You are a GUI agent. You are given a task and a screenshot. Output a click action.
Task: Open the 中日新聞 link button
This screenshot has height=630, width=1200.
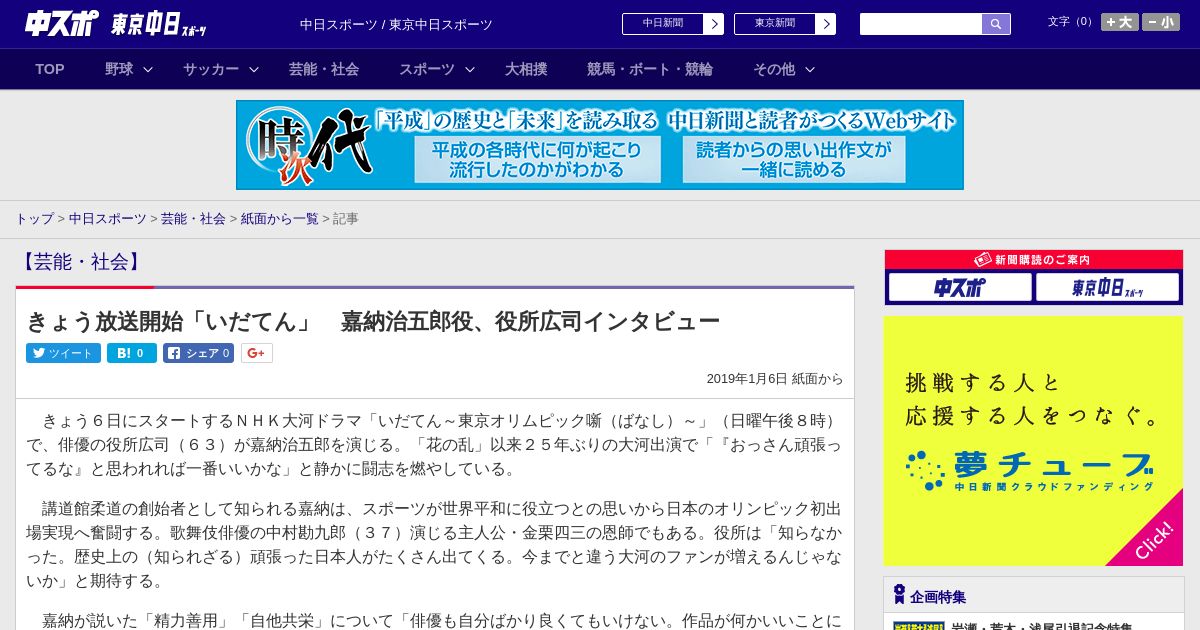click(663, 24)
